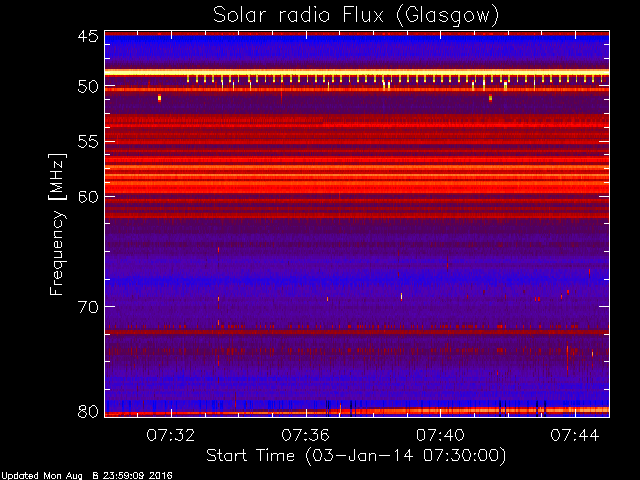Image resolution: width=640 pixels, height=480 pixels.
Task: Click the 70 frequency tick label
Action: [88, 307]
